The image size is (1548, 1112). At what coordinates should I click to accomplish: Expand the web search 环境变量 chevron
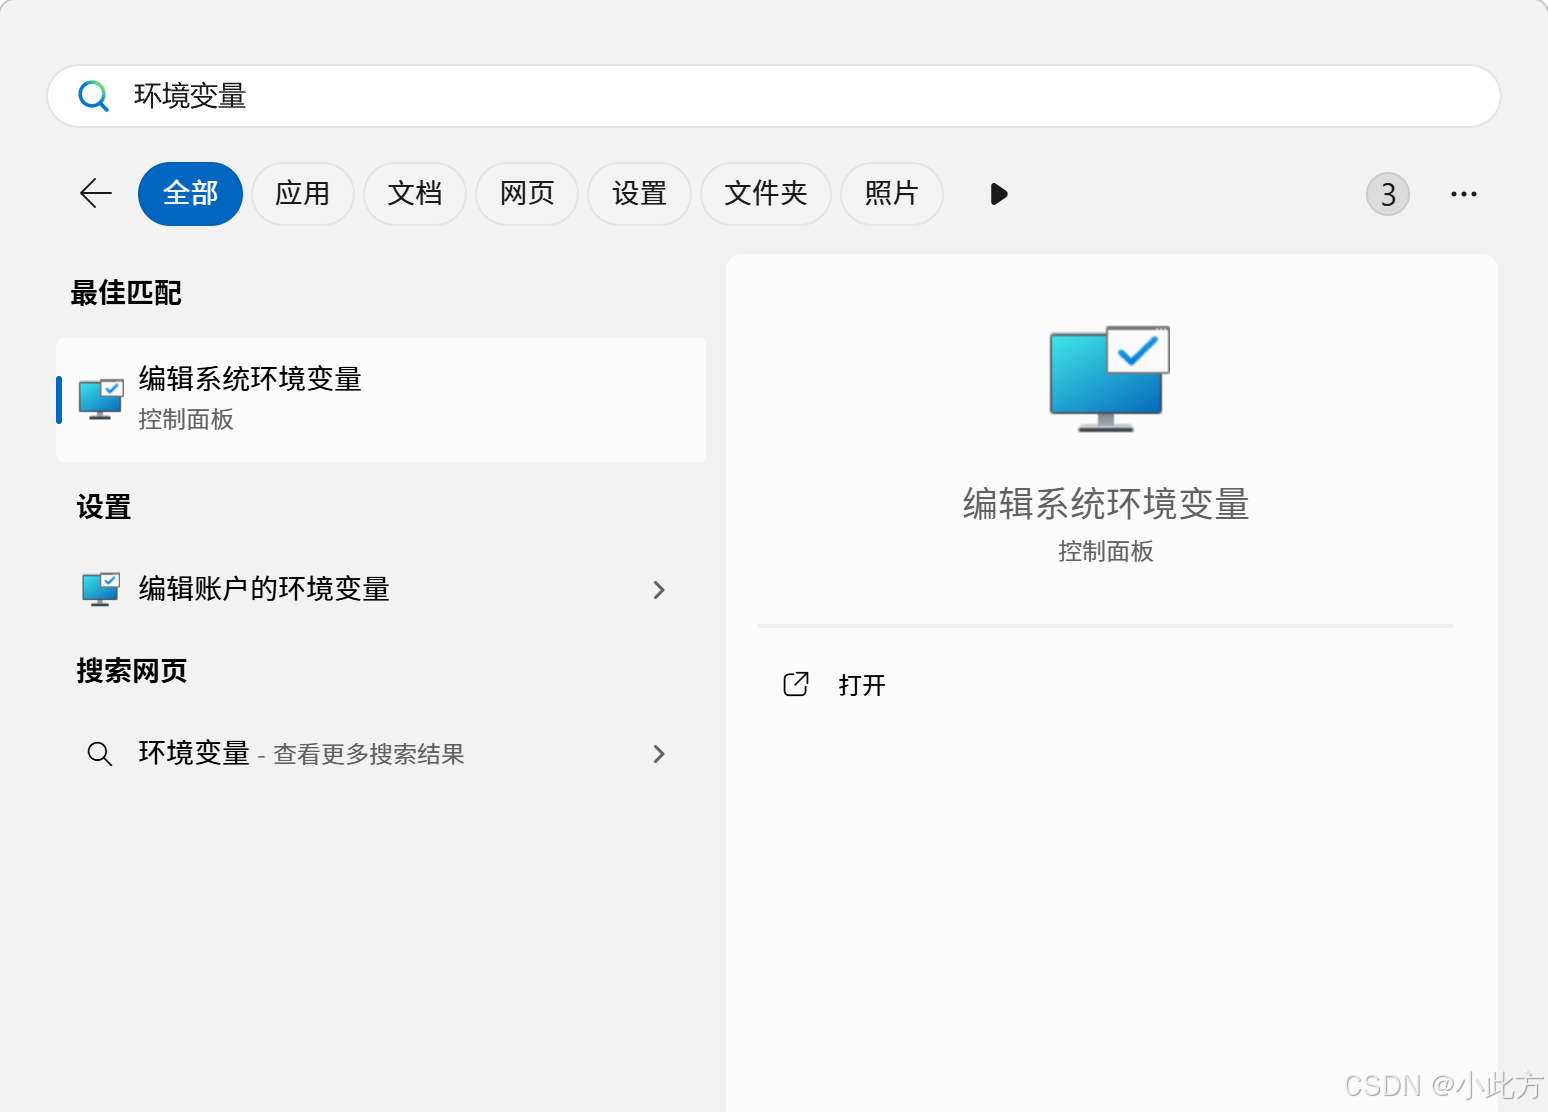click(659, 754)
